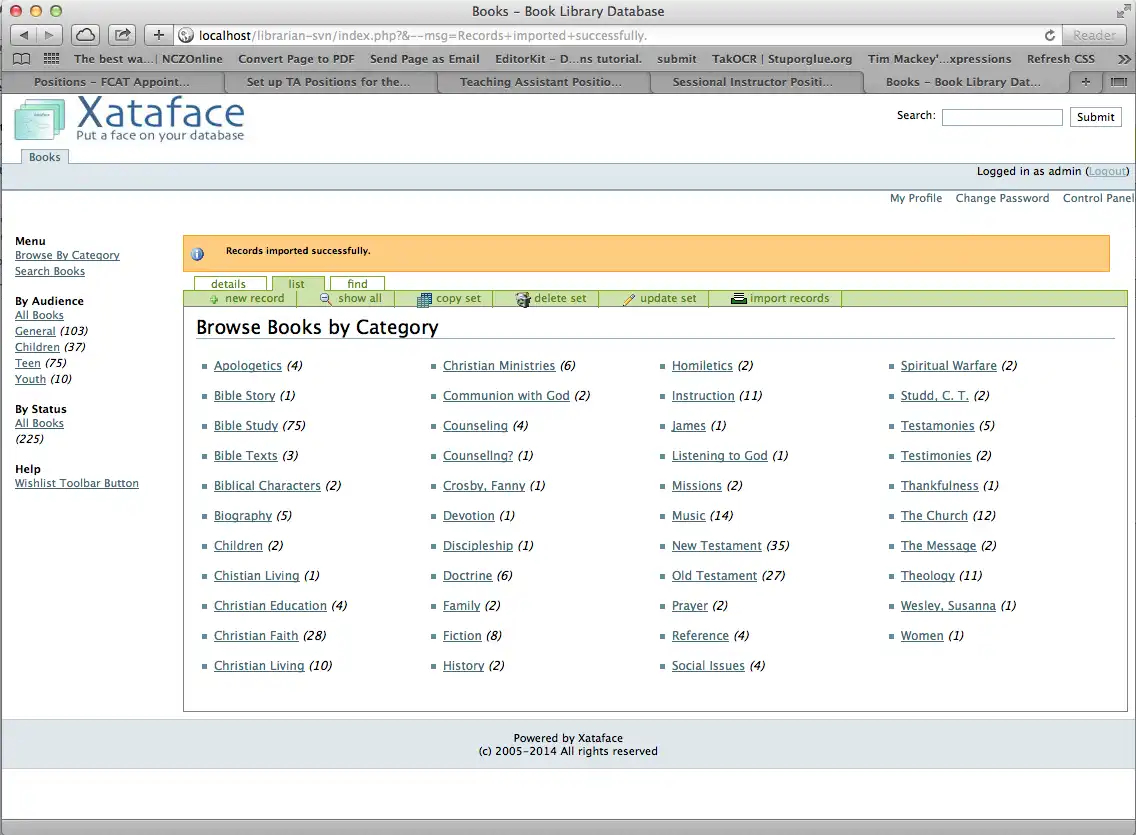Open the Theology category
Viewport: 1136px width, 835px height.
pyautogui.click(x=927, y=576)
